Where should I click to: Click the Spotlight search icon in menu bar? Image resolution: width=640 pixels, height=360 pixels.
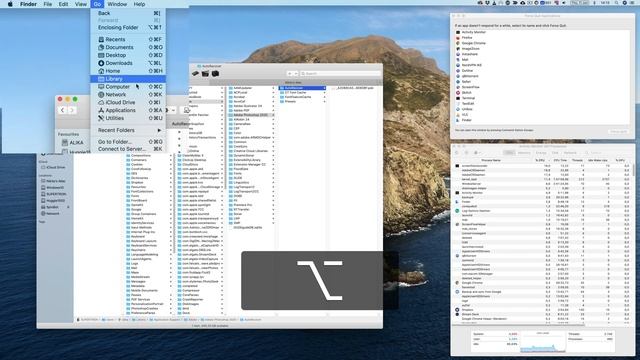(616, 3)
